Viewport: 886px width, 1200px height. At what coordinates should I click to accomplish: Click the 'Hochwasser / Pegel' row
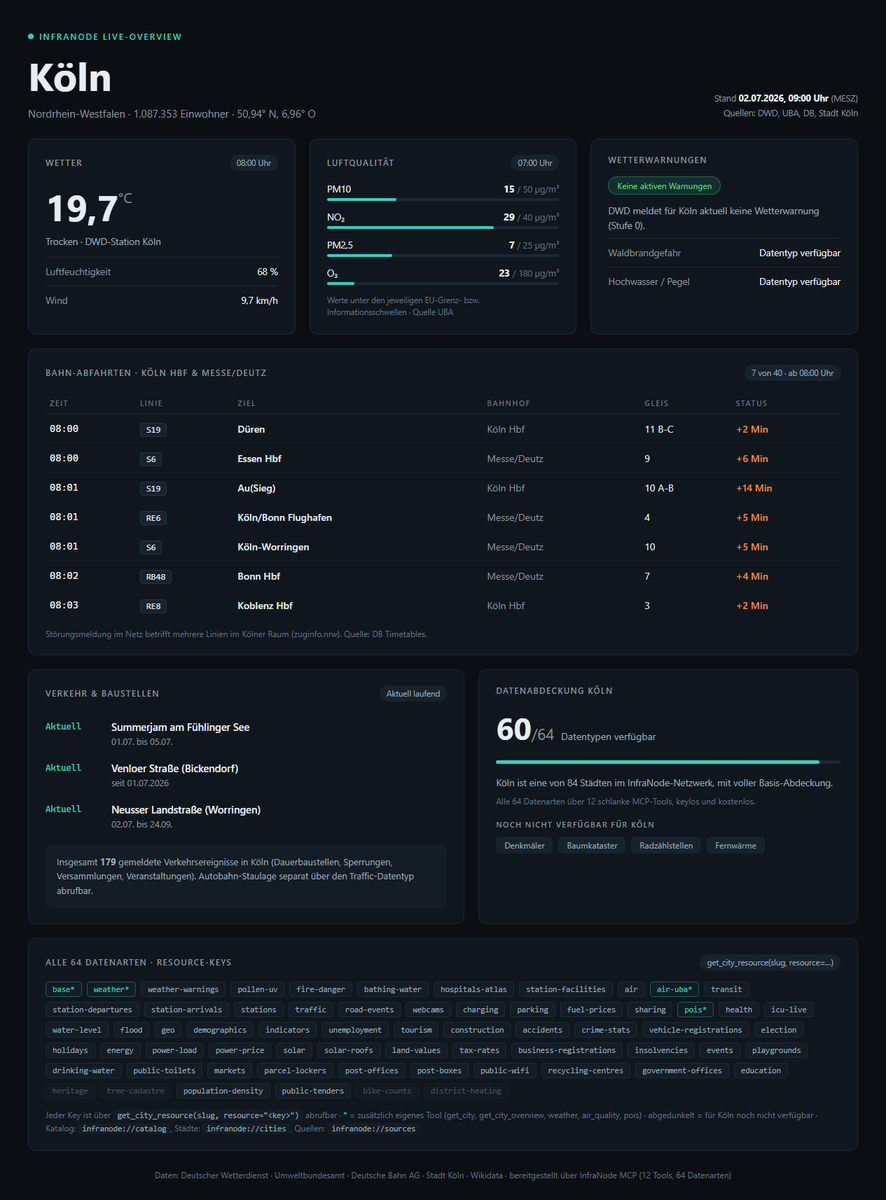pyautogui.click(x=724, y=282)
